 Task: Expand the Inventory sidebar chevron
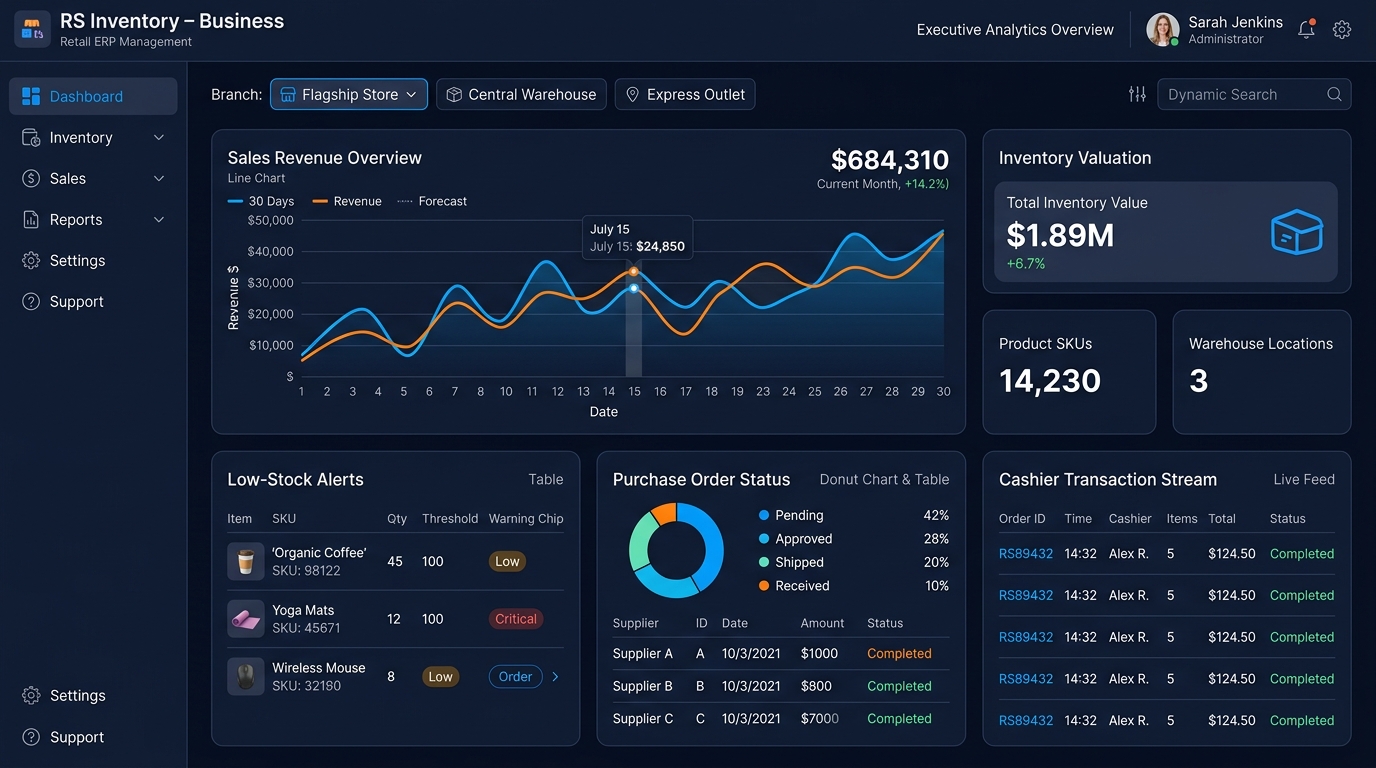[159, 137]
